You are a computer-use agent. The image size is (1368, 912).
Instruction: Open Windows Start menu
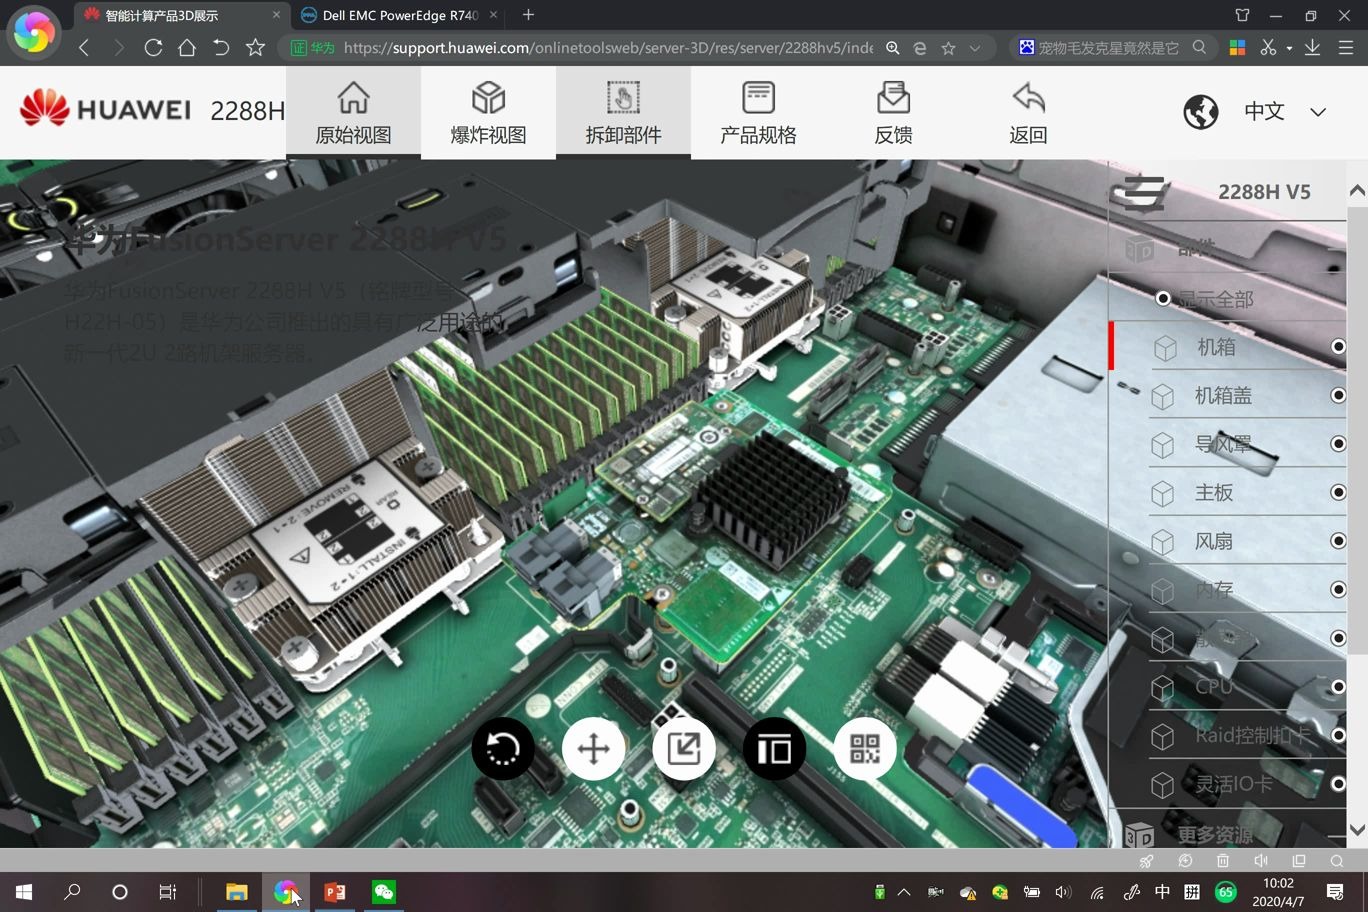tap(24, 891)
